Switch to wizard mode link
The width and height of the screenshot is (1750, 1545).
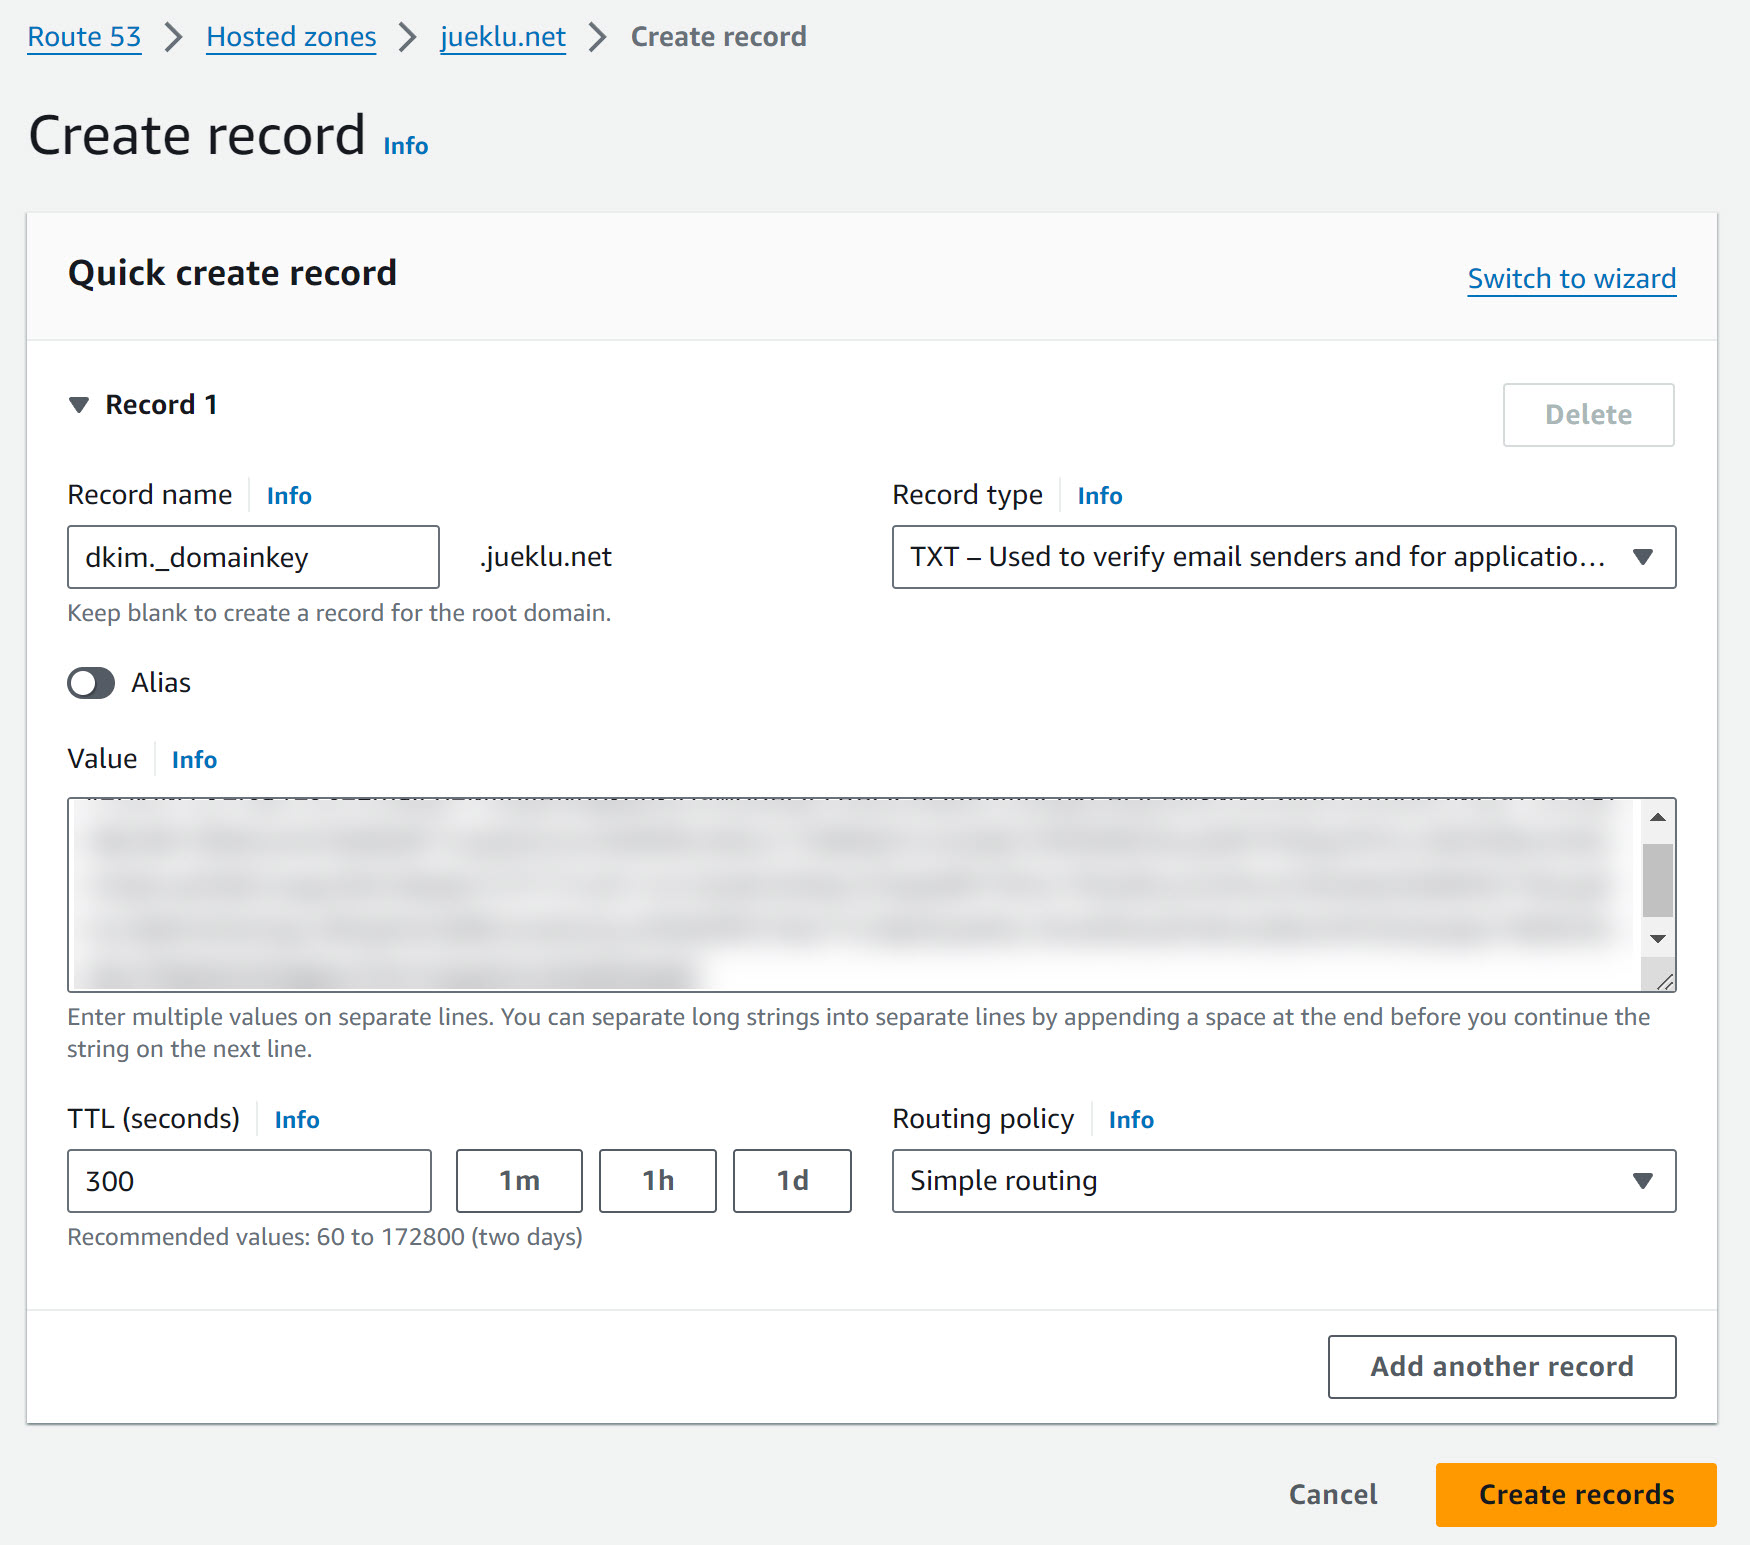(1571, 279)
